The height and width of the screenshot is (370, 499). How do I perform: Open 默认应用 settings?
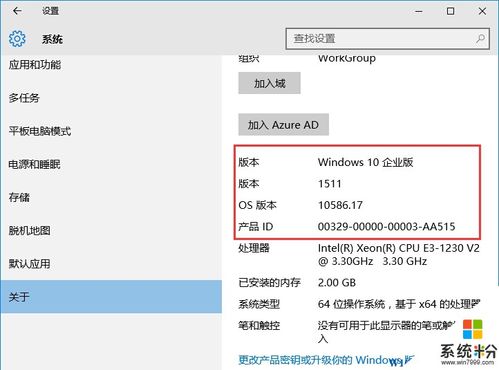point(29,264)
